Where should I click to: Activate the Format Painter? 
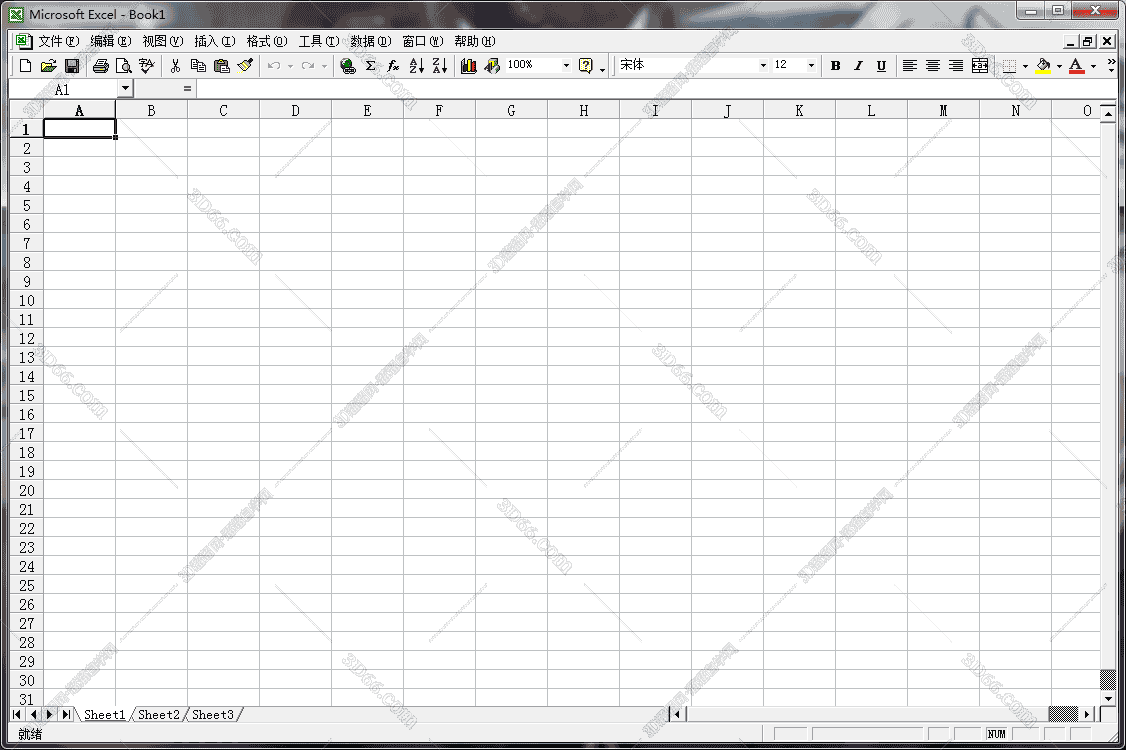click(246, 65)
